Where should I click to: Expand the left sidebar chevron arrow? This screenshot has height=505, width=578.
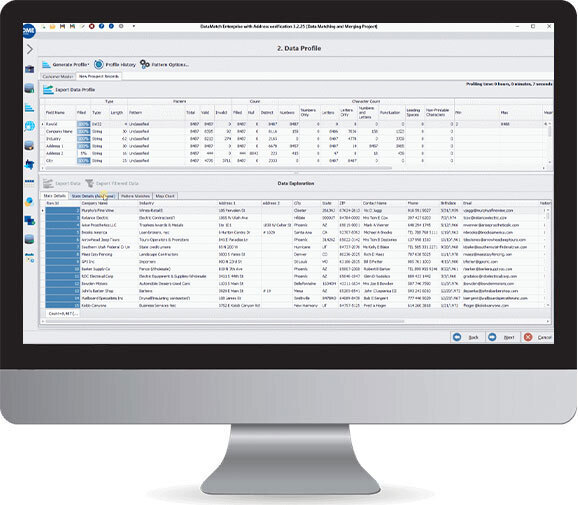30,49
